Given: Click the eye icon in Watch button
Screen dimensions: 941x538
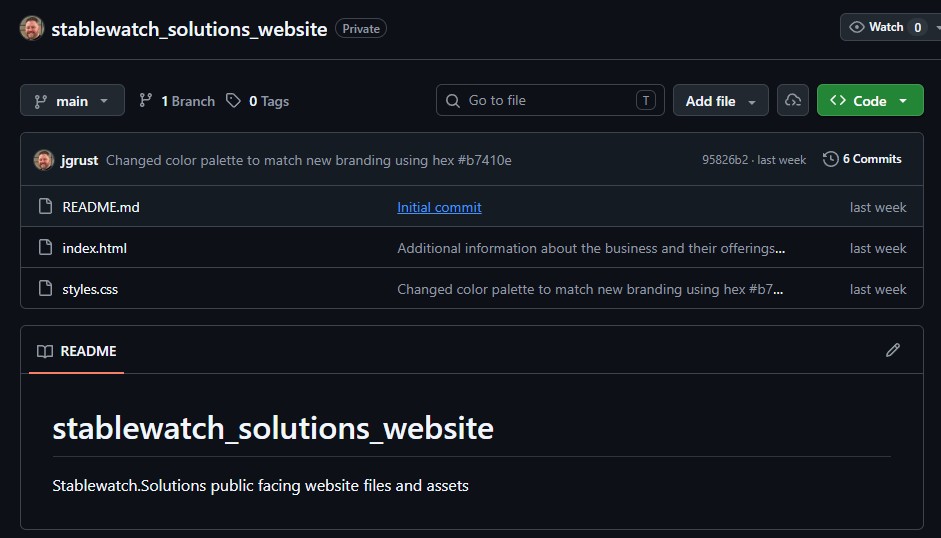Looking at the screenshot, I should (x=856, y=27).
